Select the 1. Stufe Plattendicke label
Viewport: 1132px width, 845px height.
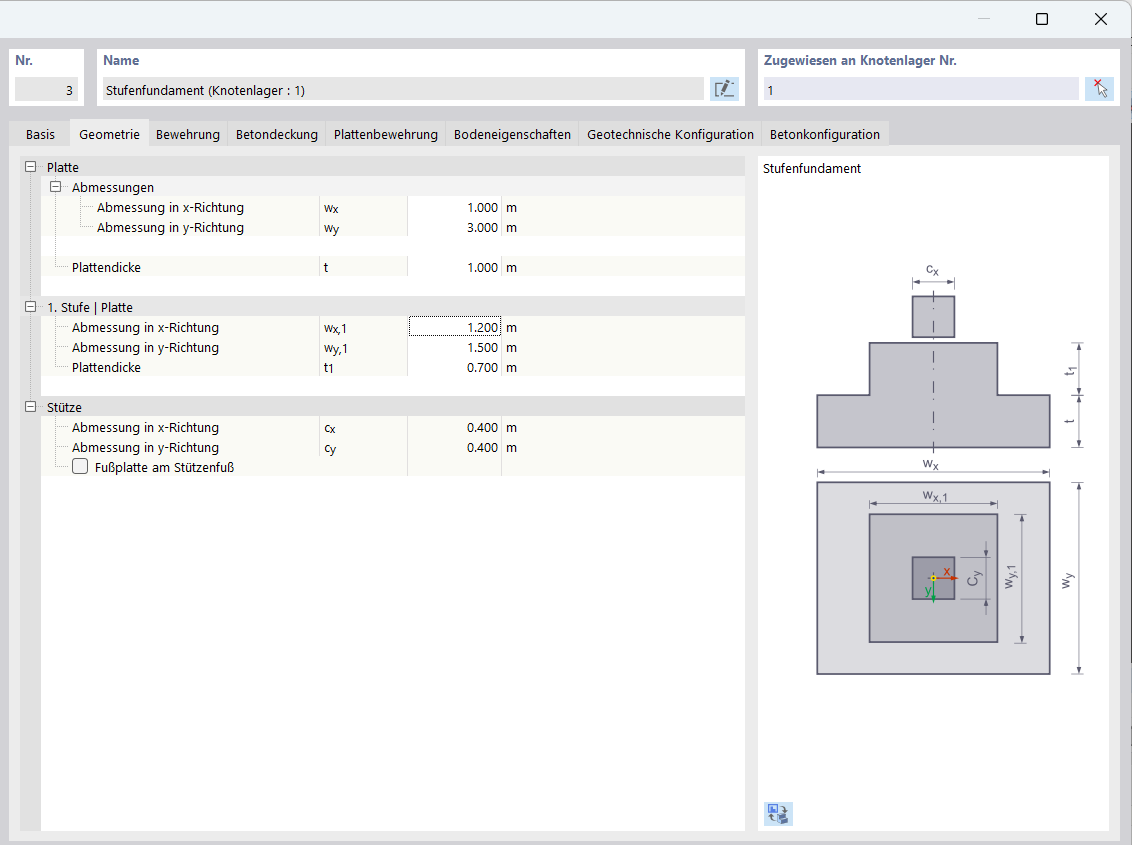(x=106, y=367)
